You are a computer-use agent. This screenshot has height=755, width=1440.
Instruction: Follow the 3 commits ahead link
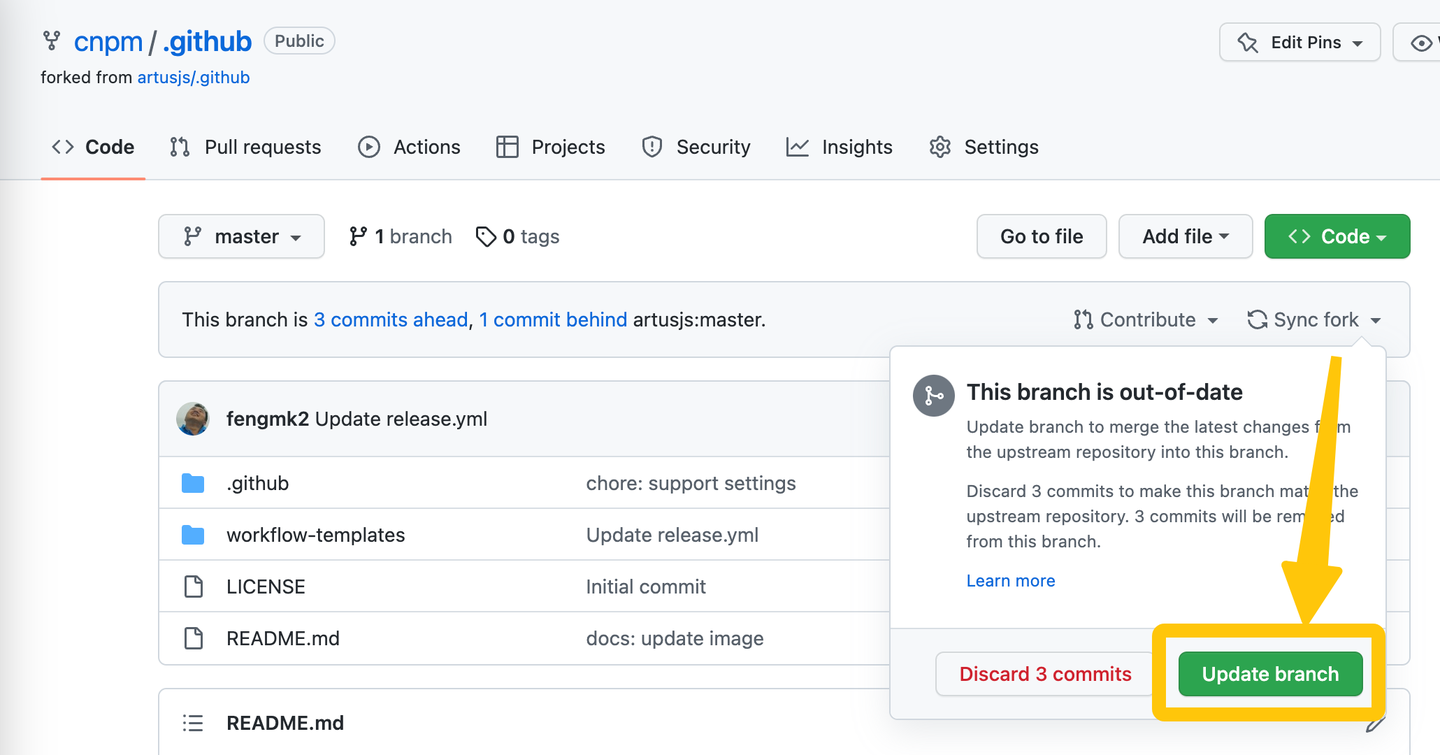coord(391,319)
